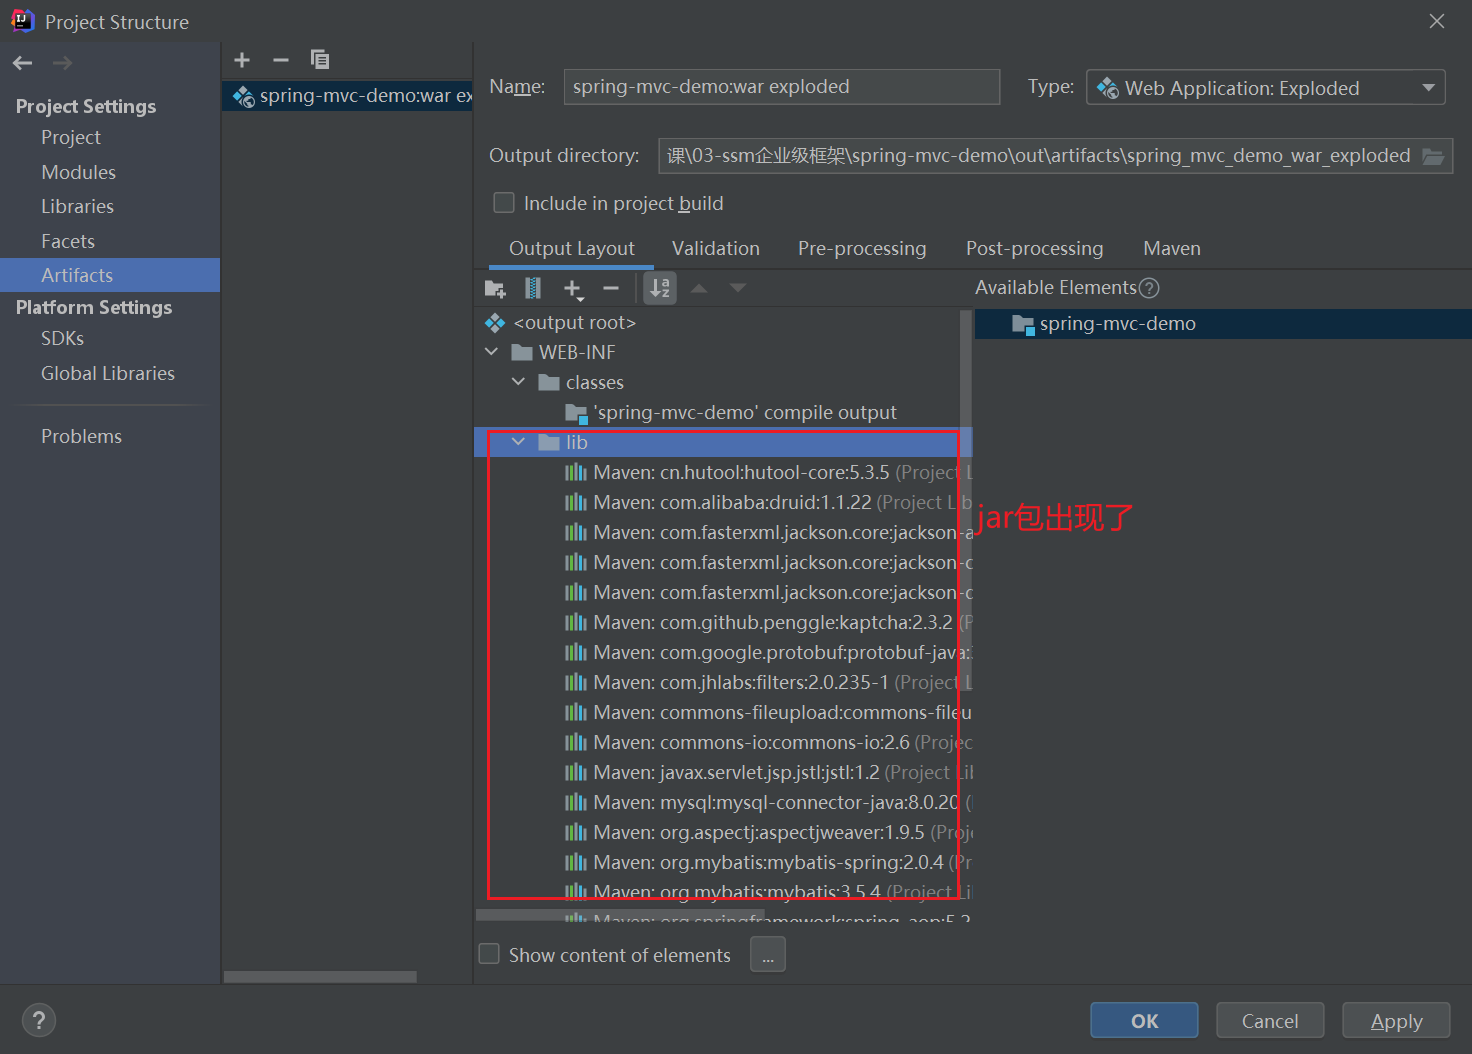
Task: Browse for the output directory folder
Action: (x=1433, y=156)
